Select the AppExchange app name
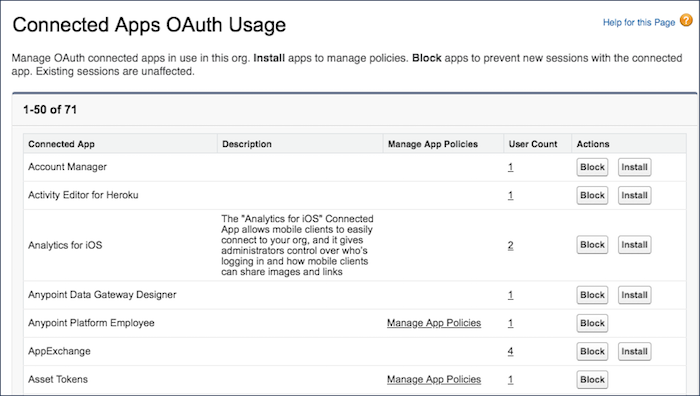 click(59, 351)
